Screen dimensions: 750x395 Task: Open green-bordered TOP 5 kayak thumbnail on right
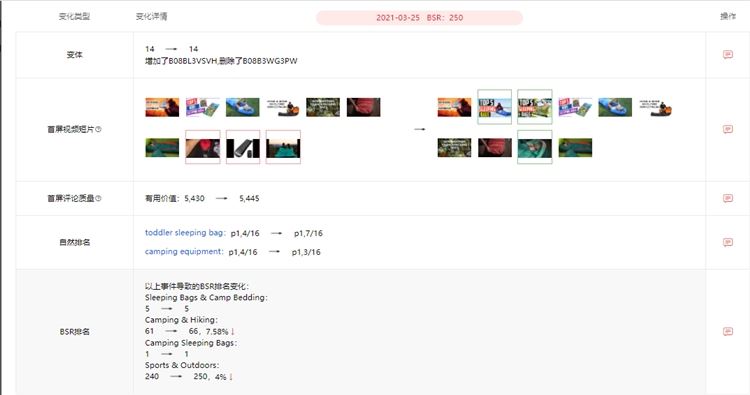pos(495,107)
